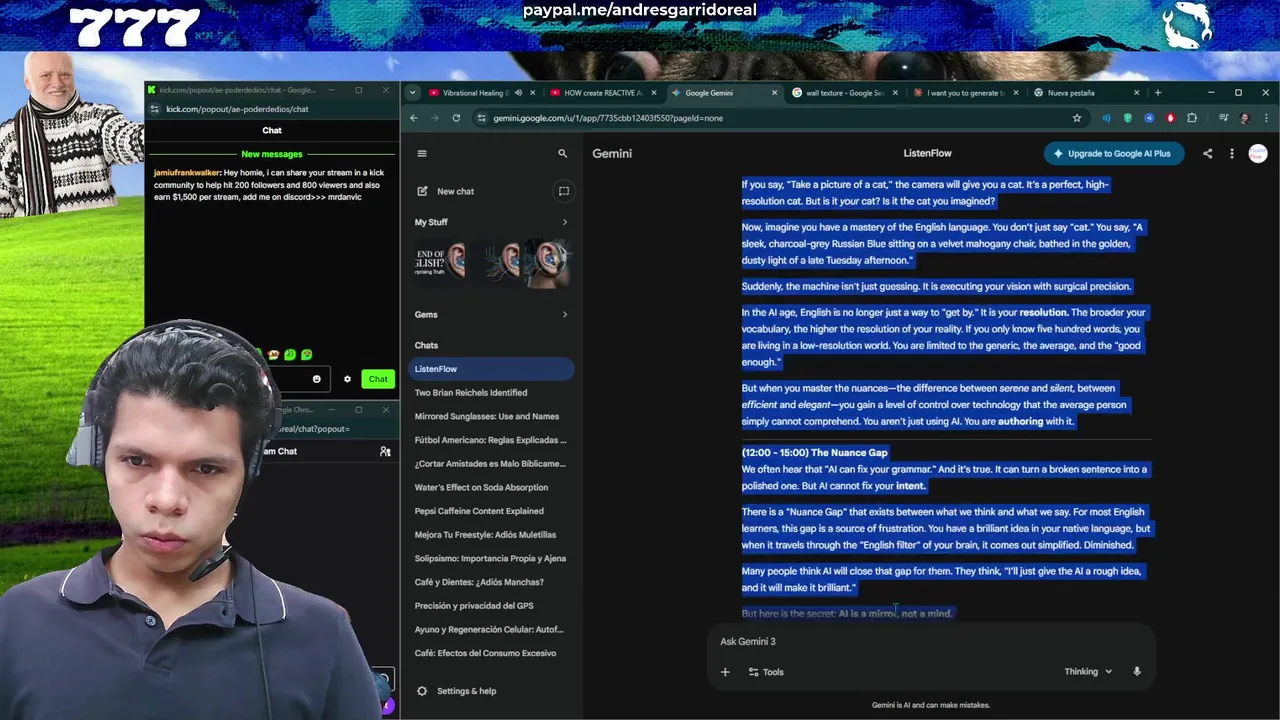The height and width of the screenshot is (720, 1280).
Task: Open the 'Ayuno y Regeneración Celular' chat
Action: (x=490, y=629)
